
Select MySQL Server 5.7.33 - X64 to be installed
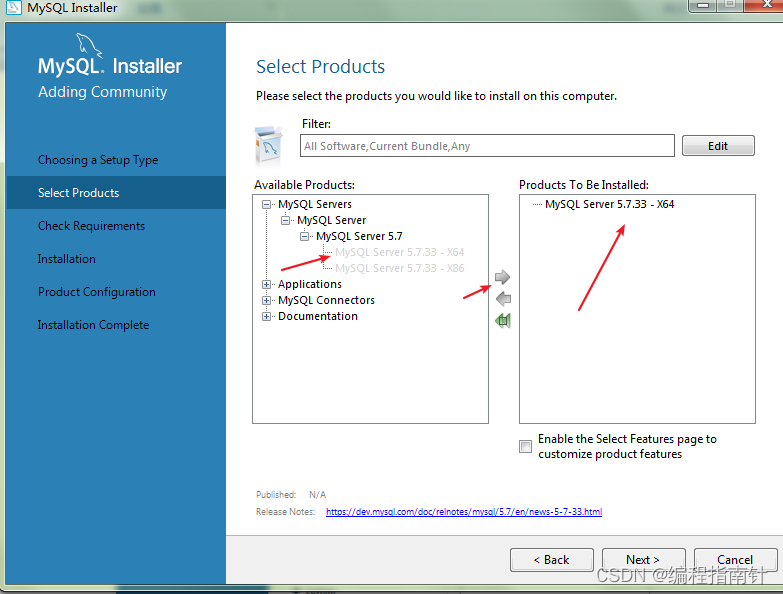[610, 204]
